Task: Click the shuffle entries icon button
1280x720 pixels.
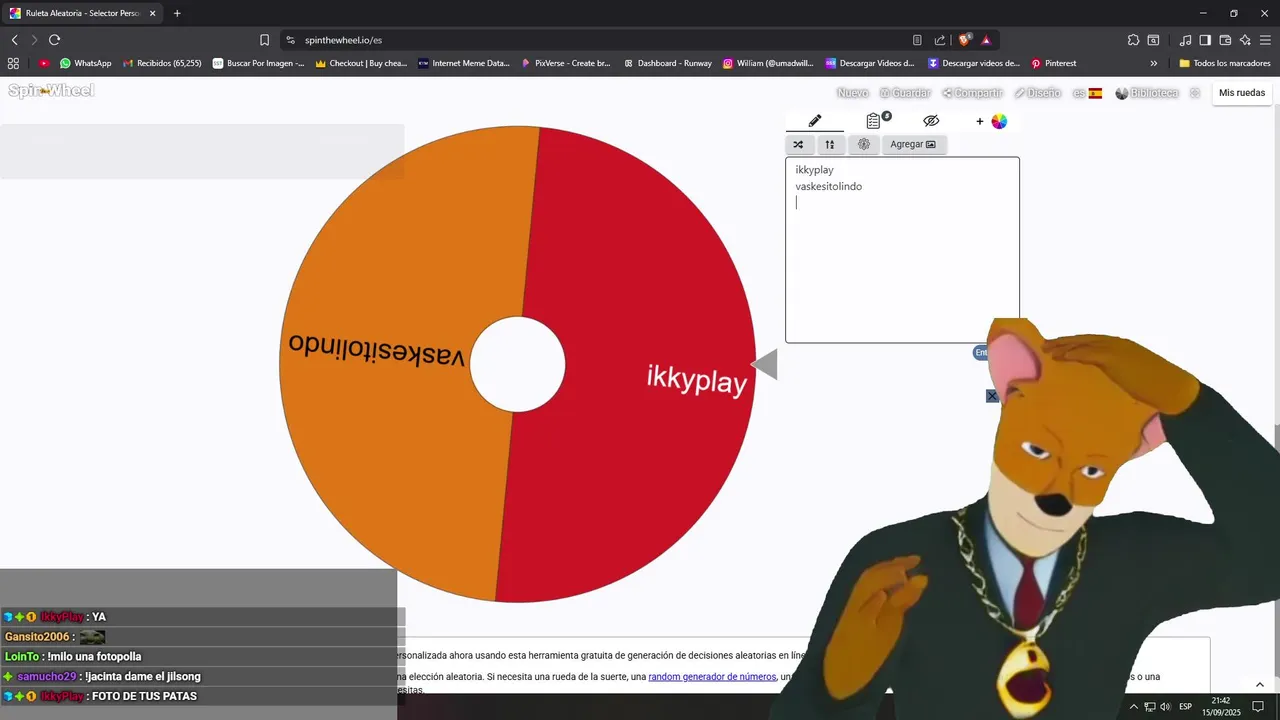Action: coord(798,144)
